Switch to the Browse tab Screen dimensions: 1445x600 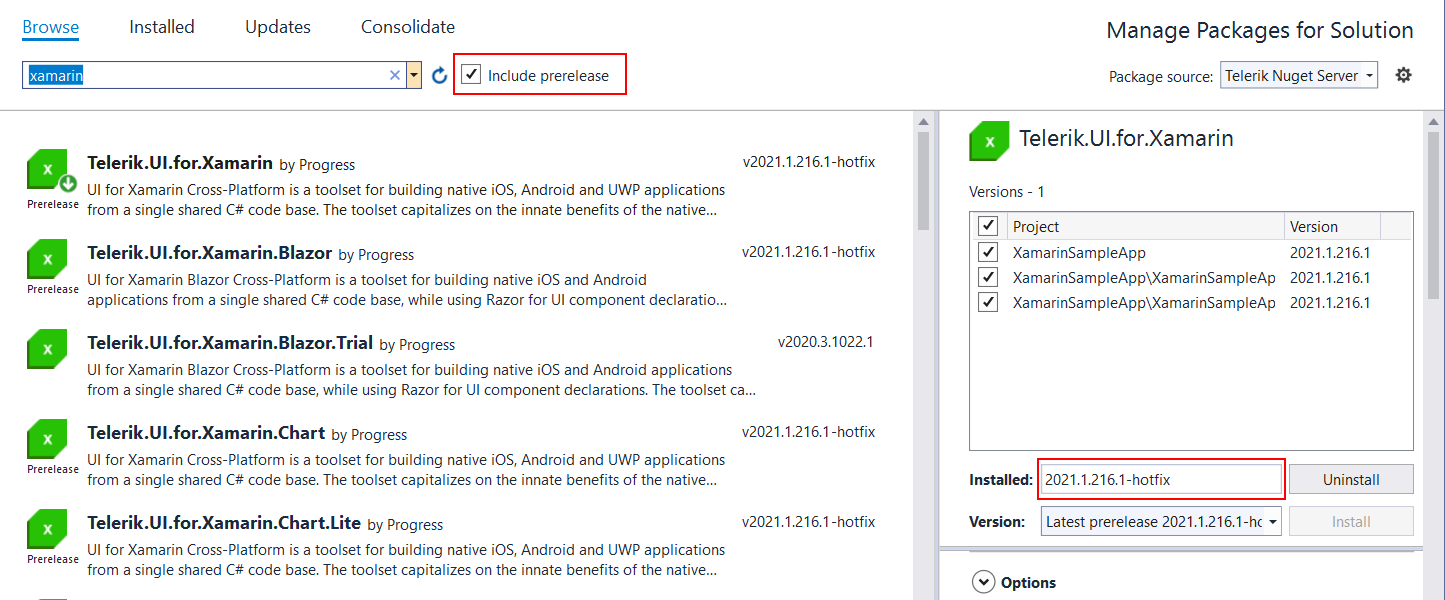pos(51,27)
